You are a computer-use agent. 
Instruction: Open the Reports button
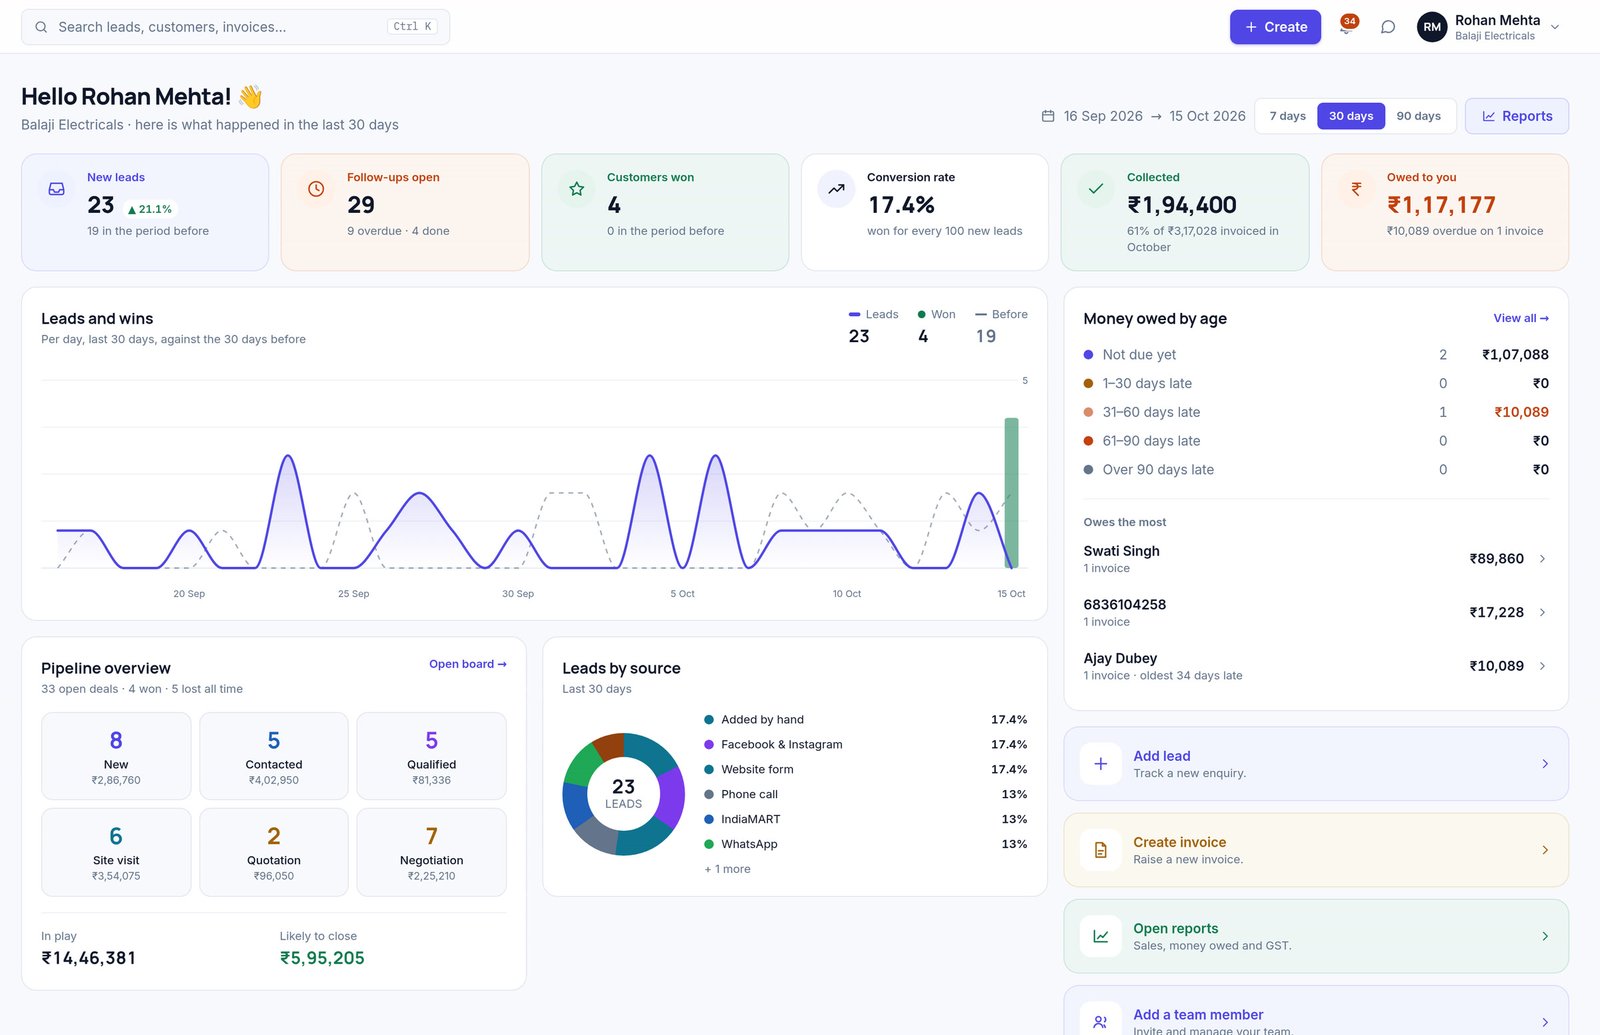click(1516, 116)
